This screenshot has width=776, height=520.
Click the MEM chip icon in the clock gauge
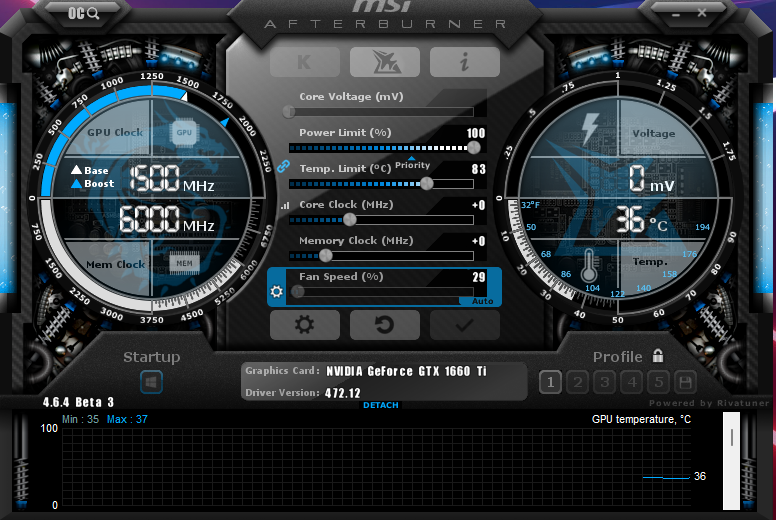tap(184, 263)
